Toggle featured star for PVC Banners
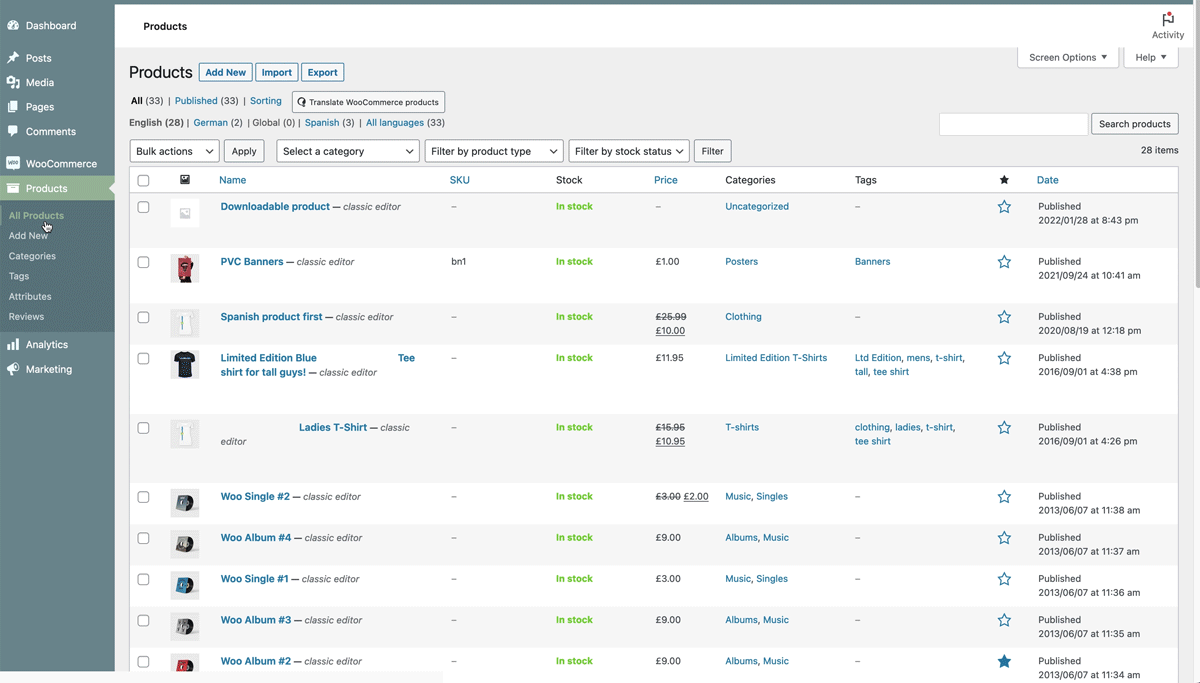Viewport: 1200px width, 683px height. (x=1004, y=262)
